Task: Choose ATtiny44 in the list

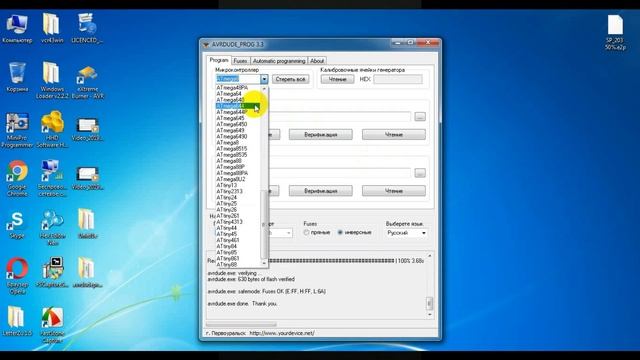Action: tap(238, 228)
